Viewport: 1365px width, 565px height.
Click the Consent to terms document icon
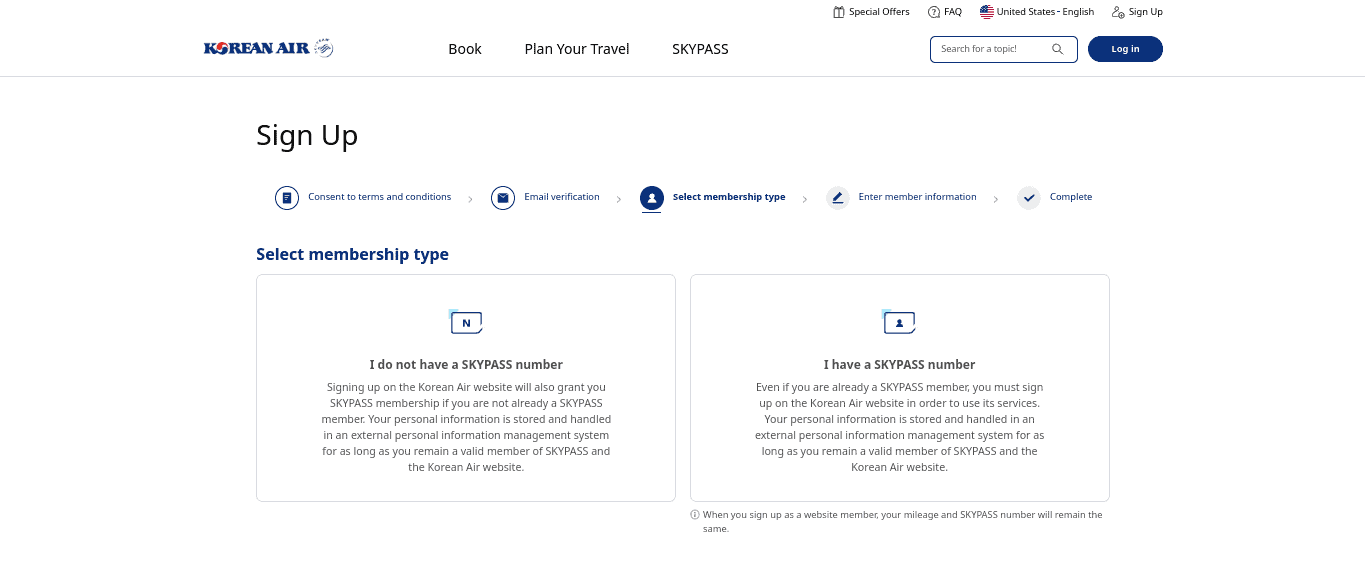tap(287, 198)
